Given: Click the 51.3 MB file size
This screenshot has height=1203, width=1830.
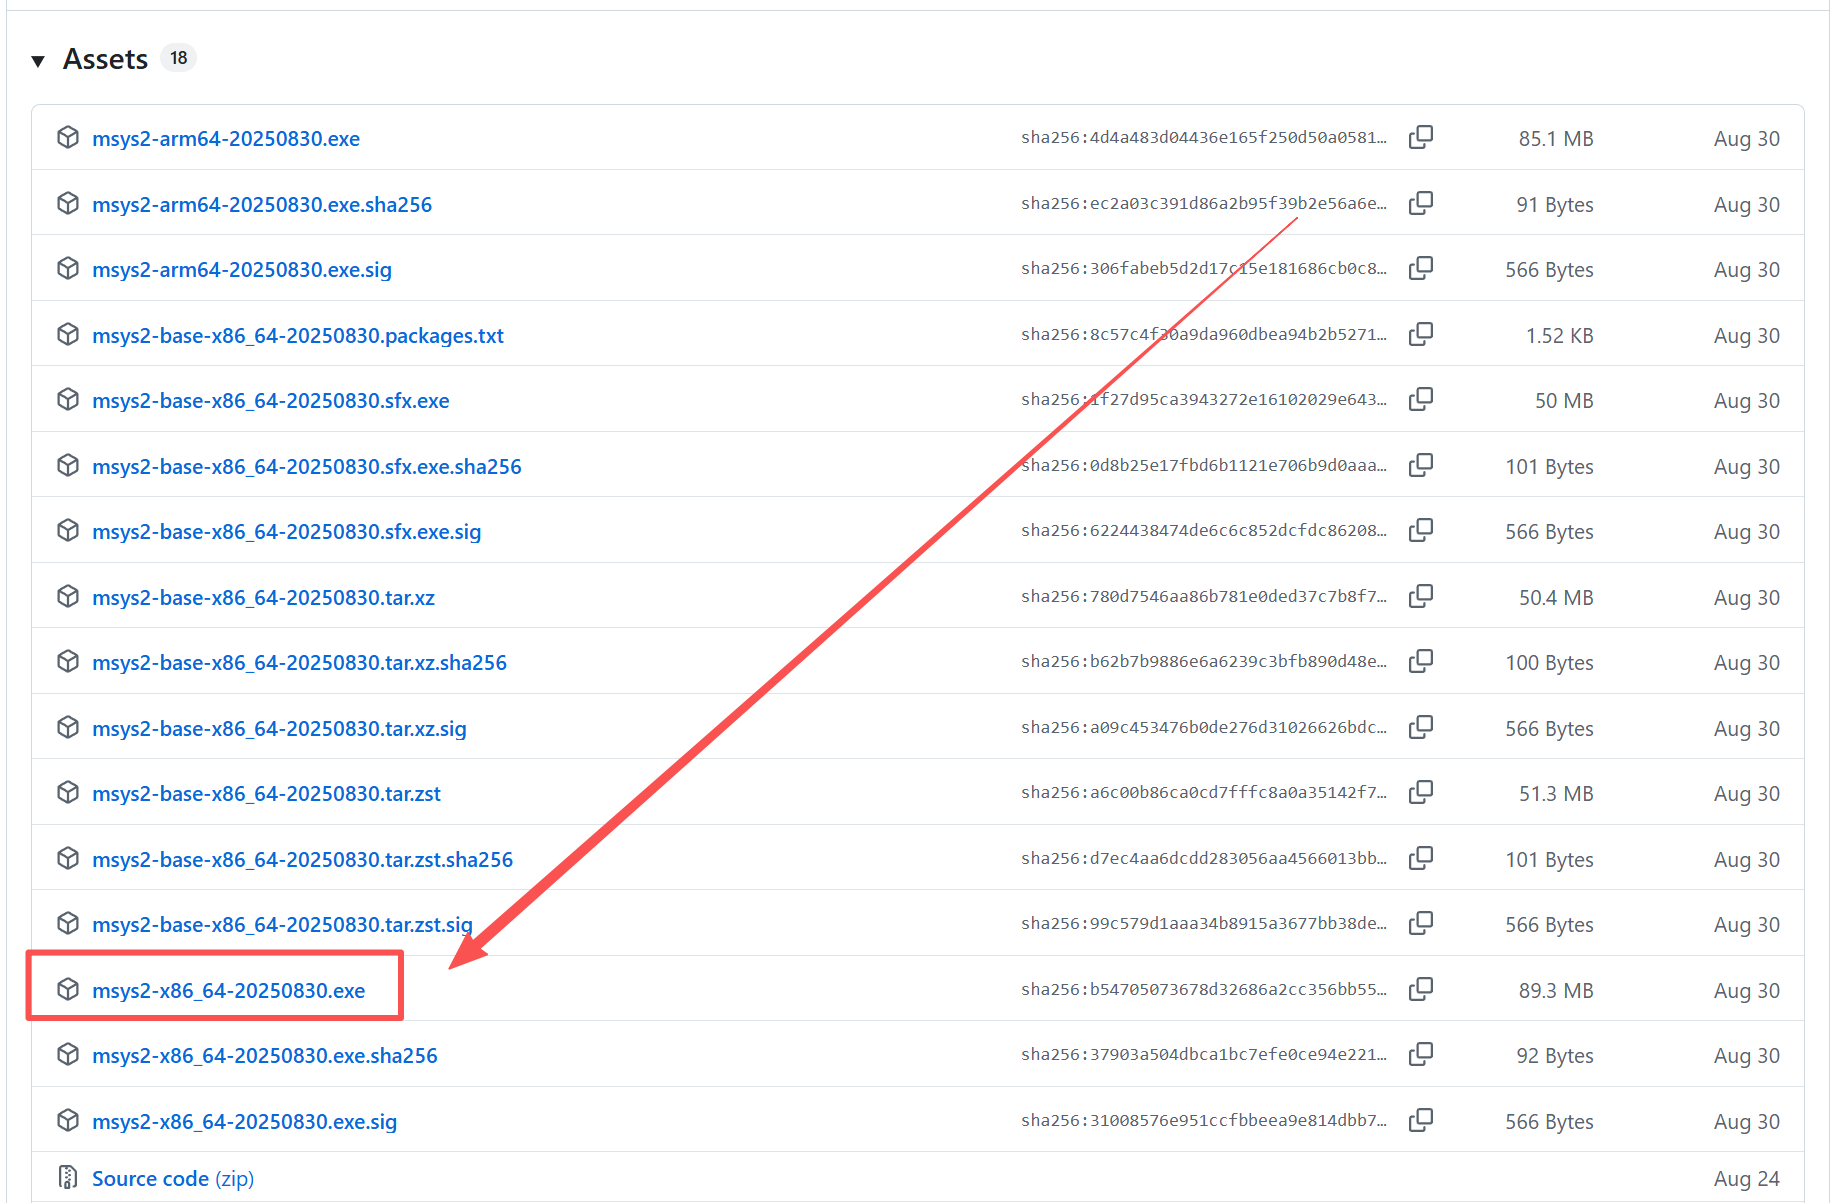Looking at the screenshot, I should [1556, 794].
